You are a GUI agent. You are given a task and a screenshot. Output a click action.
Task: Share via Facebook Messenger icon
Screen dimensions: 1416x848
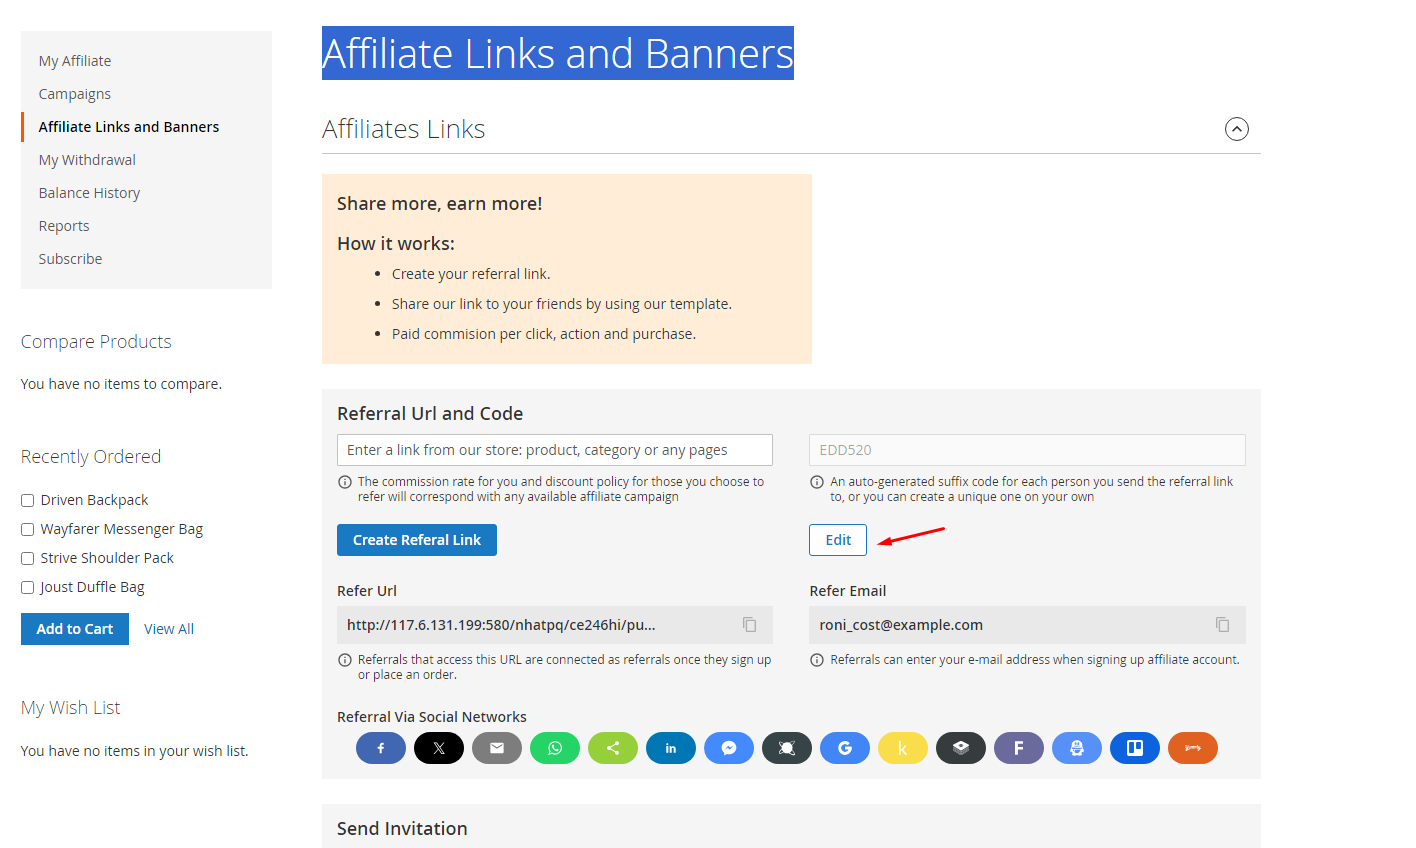point(729,748)
